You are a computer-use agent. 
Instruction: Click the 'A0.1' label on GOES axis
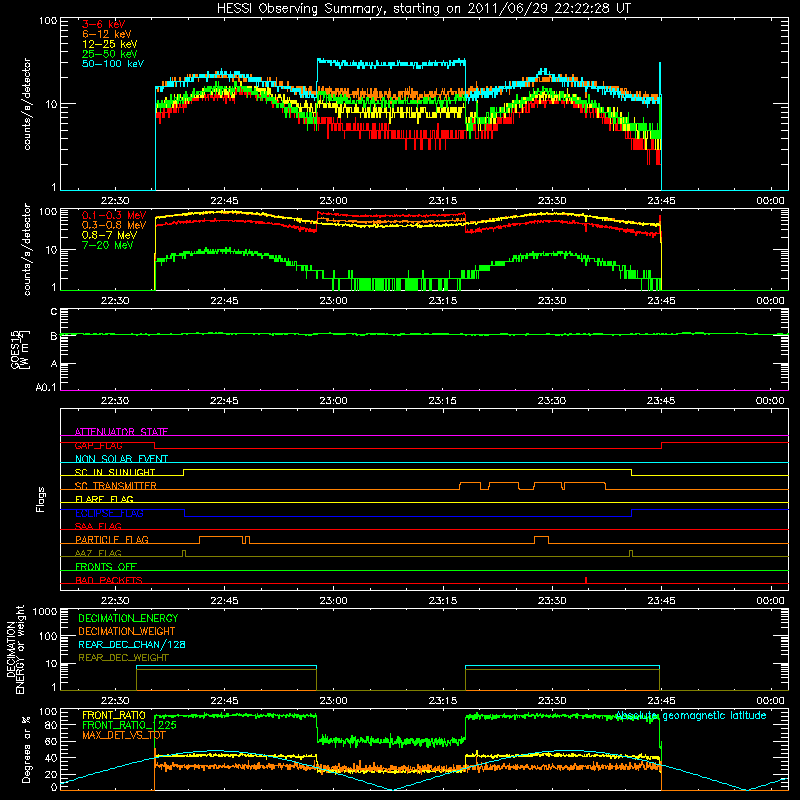pyautogui.click(x=46, y=388)
